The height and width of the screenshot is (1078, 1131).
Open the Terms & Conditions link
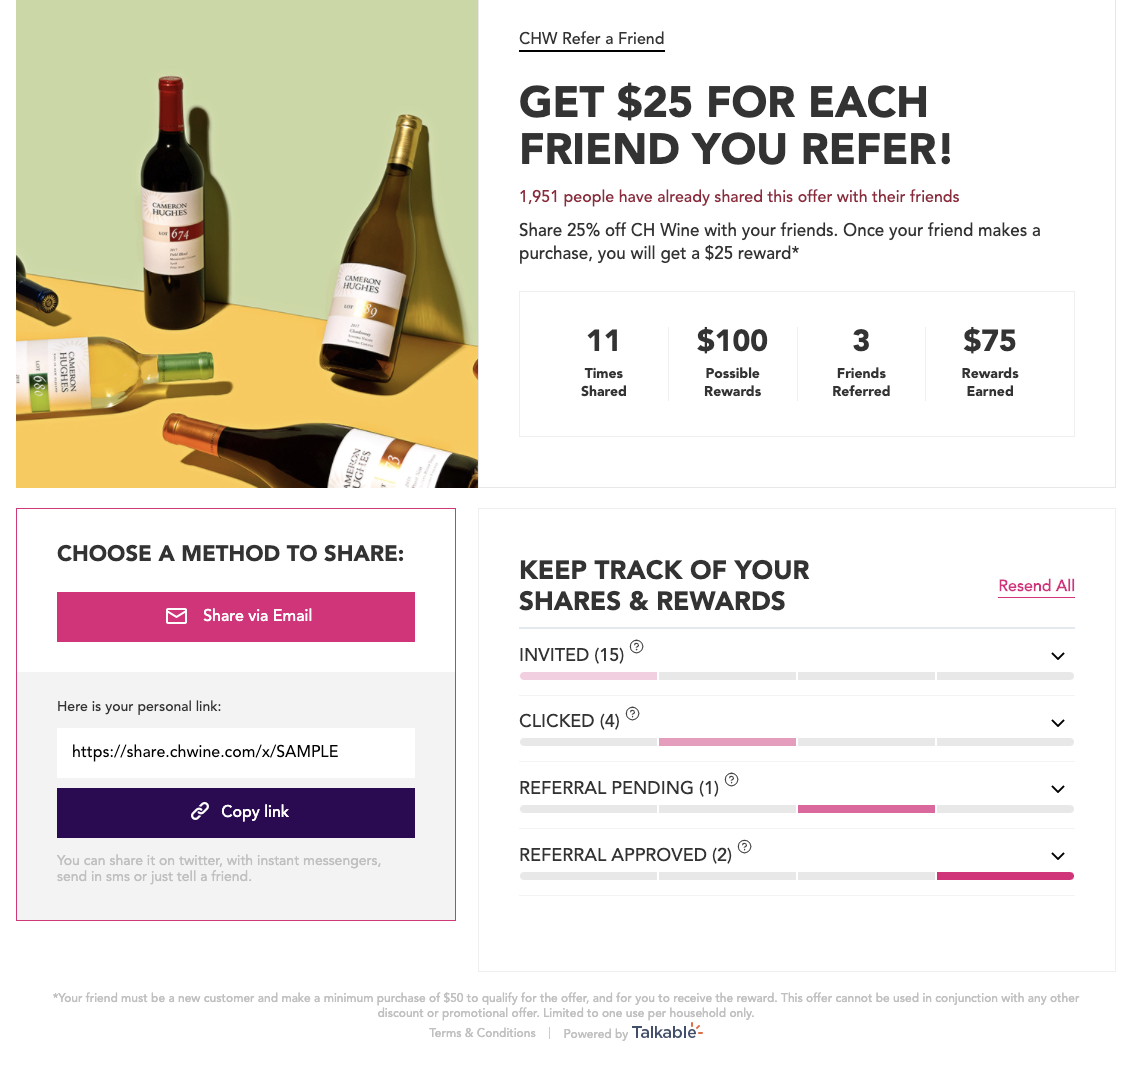click(482, 1033)
